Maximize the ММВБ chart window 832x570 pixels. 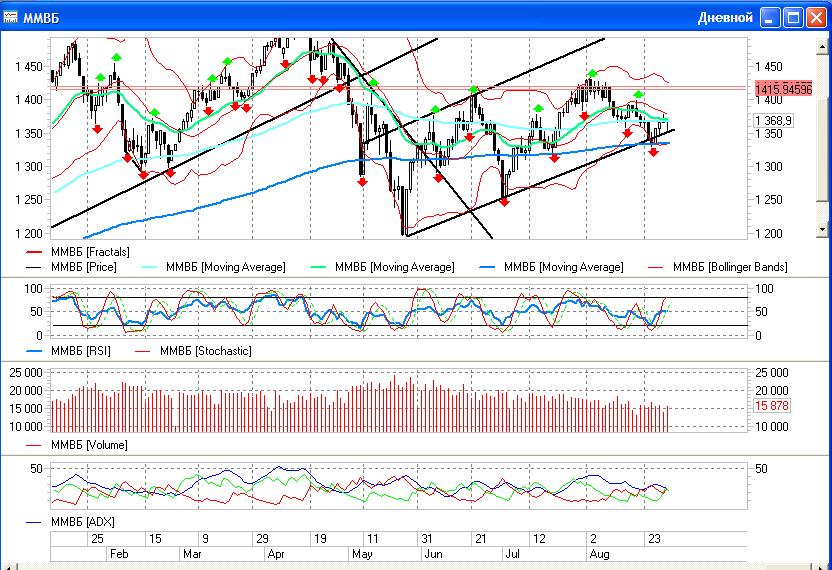coord(794,18)
